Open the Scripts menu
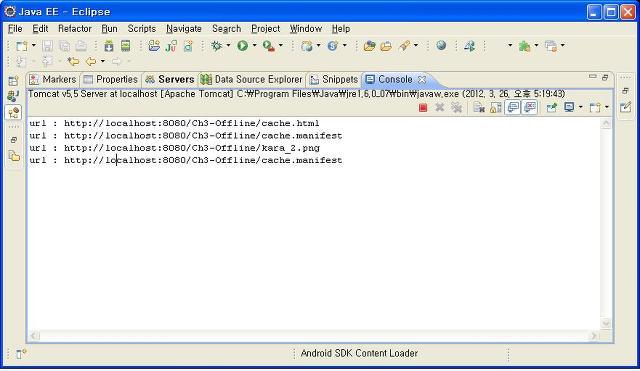The width and height of the screenshot is (640, 371). [x=142, y=29]
